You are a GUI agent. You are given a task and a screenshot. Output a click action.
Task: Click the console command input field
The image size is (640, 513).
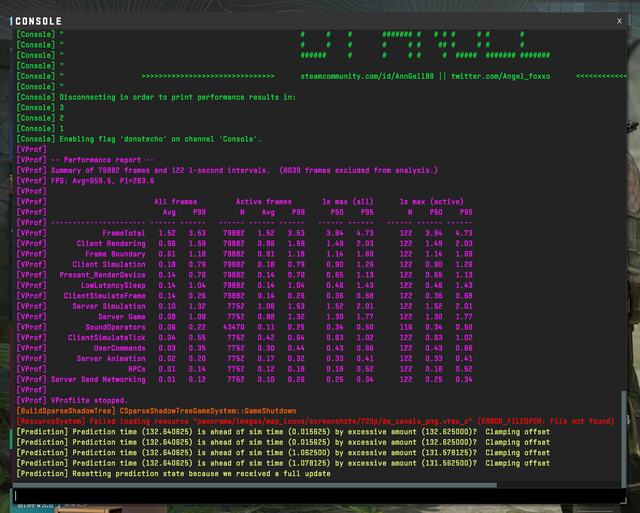(x=319, y=495)
